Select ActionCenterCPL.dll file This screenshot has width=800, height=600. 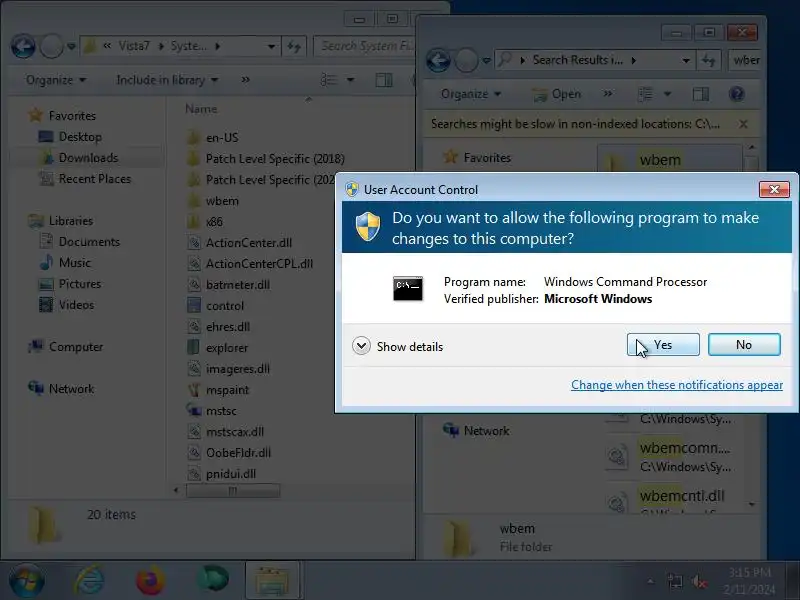(250, 264)
